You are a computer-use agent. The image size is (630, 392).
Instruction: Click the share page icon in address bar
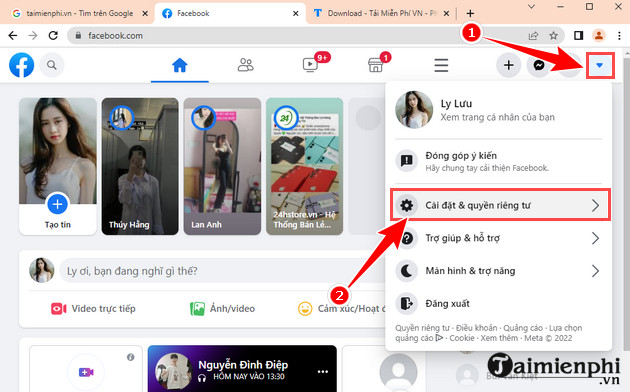click(533, 36)
